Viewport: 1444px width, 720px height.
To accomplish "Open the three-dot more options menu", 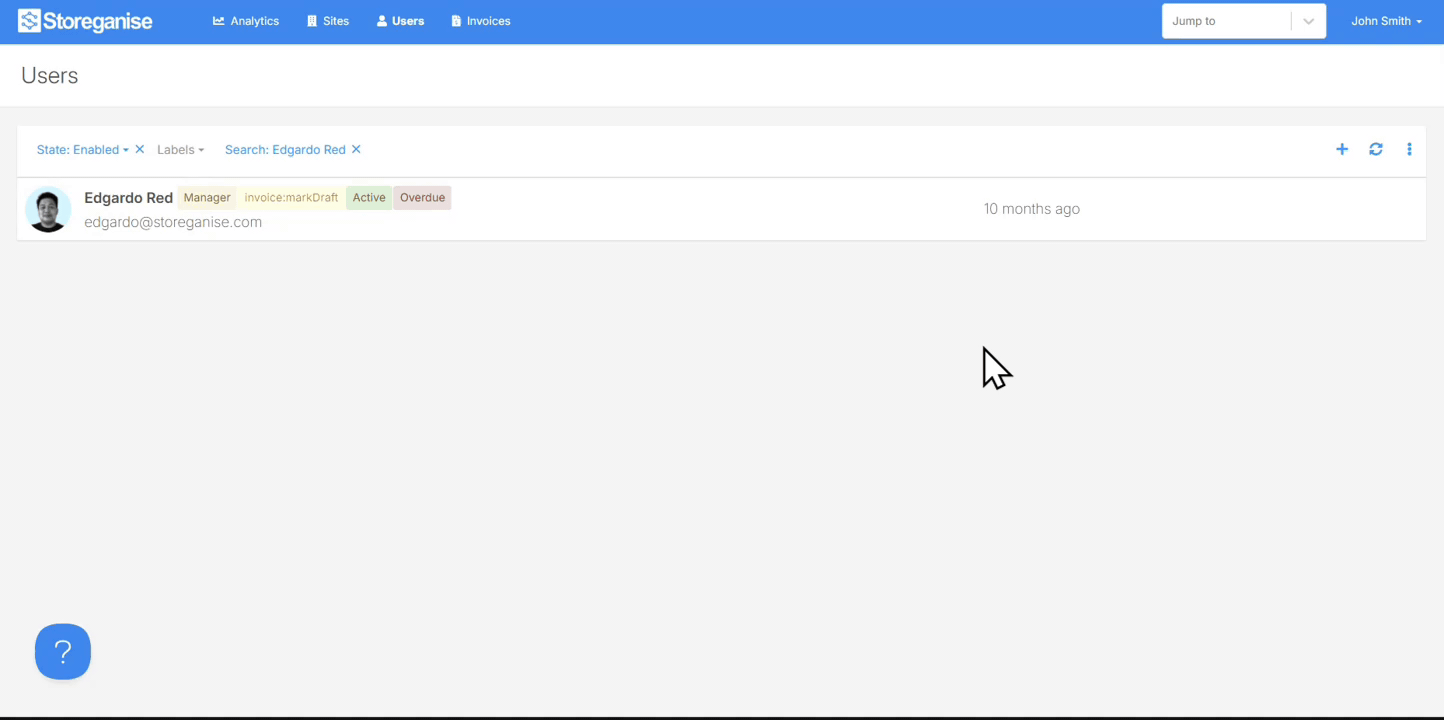I will [x=1409, y=149].
